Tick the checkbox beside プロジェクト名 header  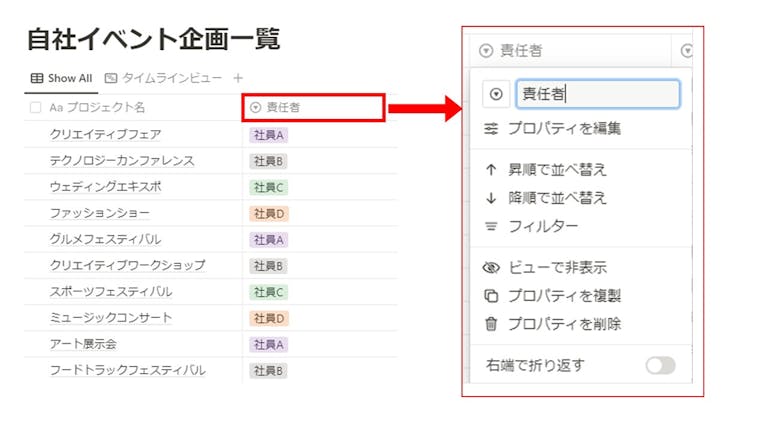coord(35,107)
